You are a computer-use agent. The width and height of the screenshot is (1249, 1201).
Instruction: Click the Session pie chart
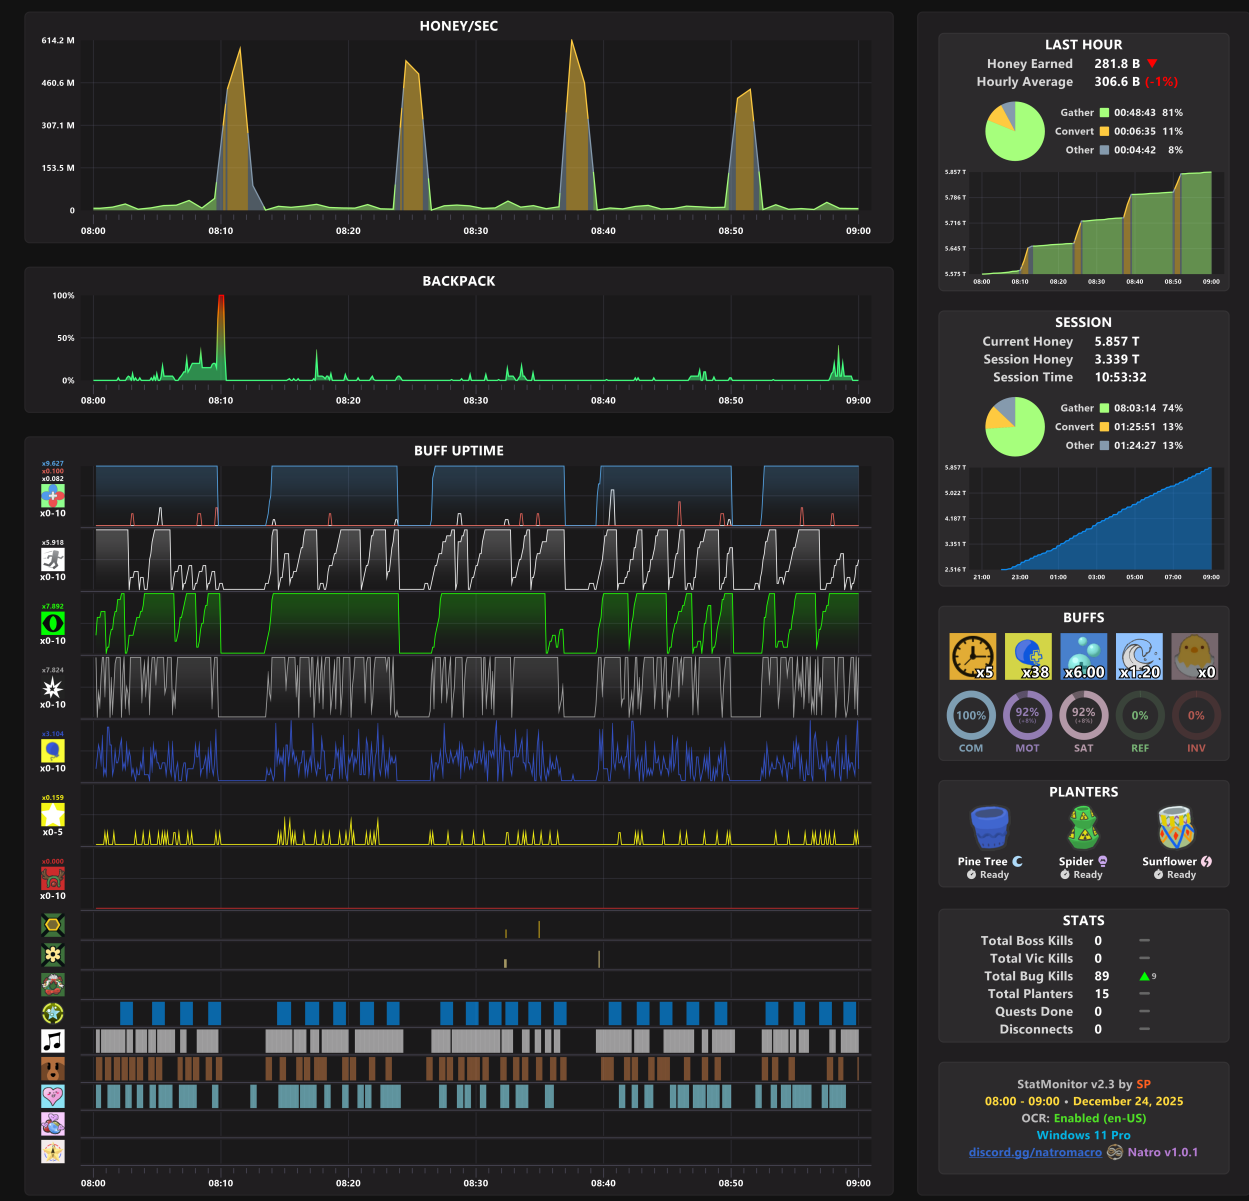click(1015, 426)
